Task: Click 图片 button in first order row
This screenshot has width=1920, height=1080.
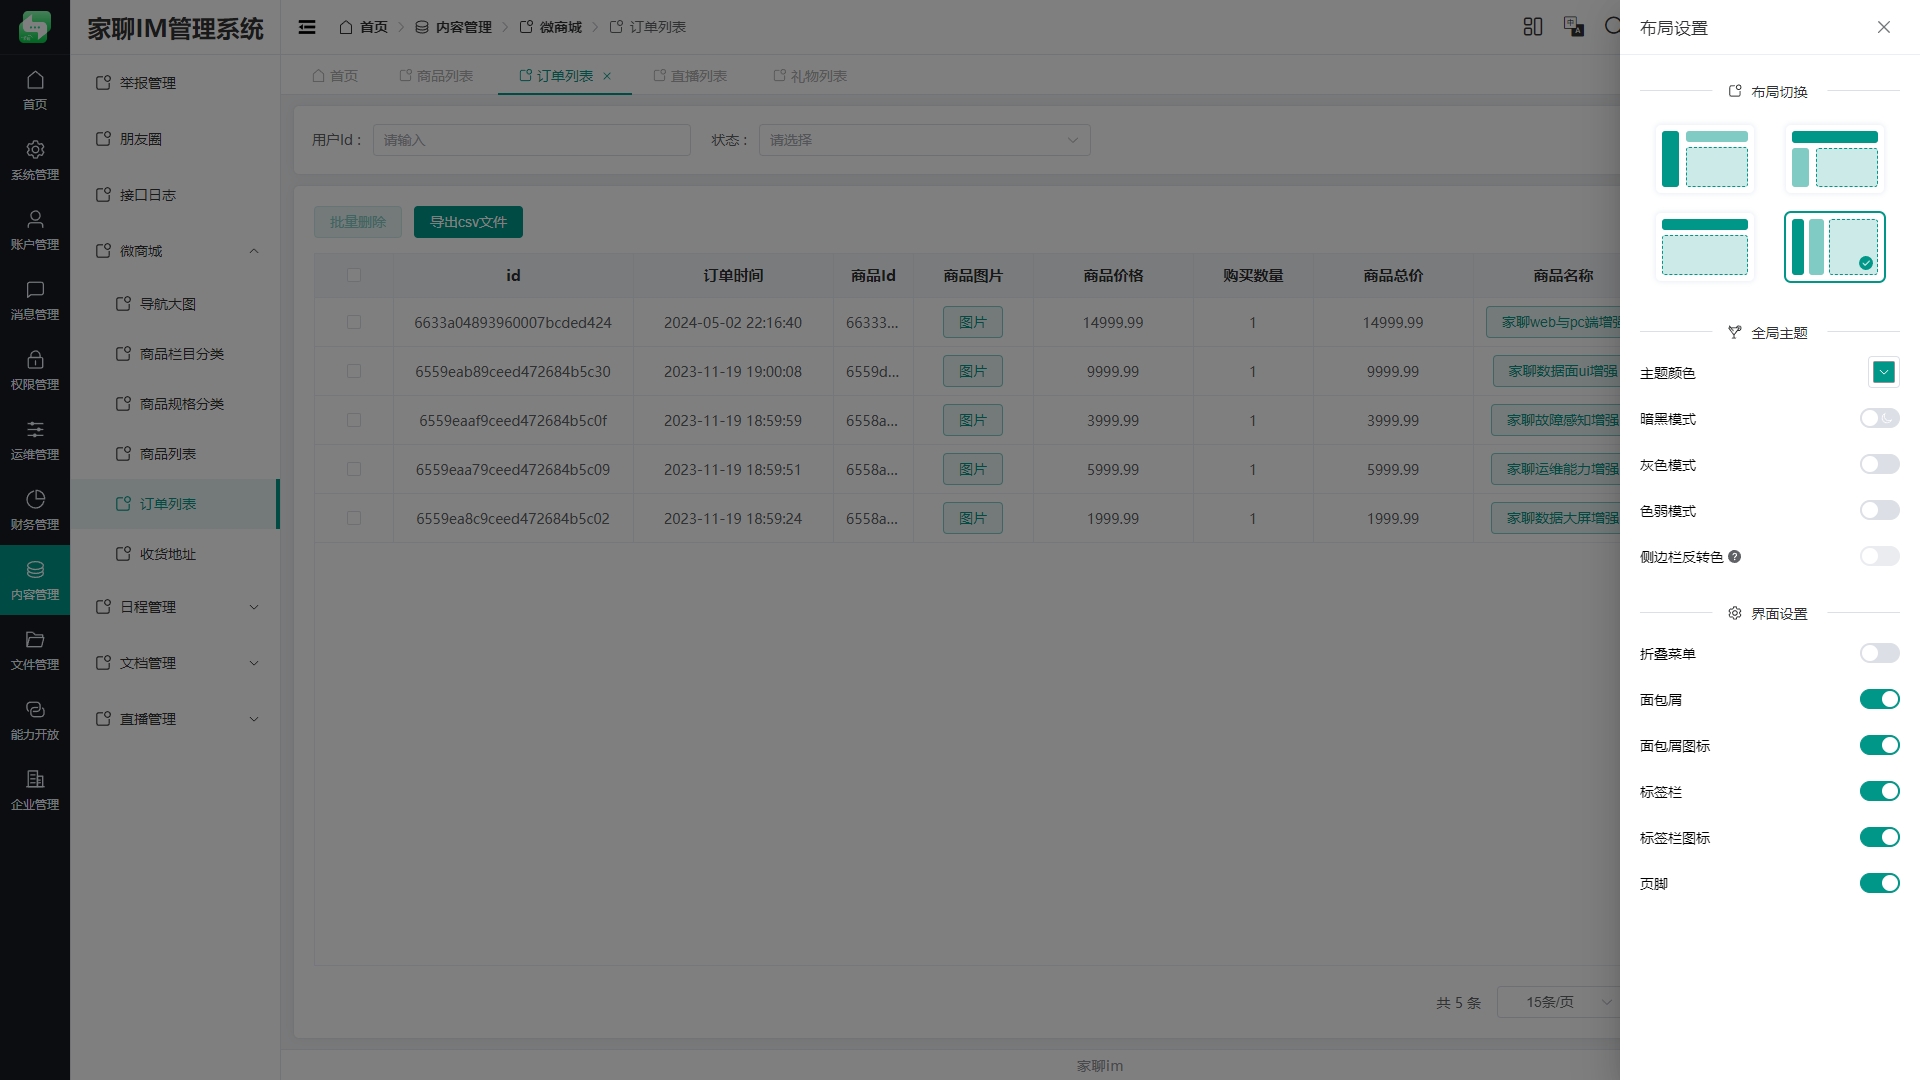Action: coord(972,323)
